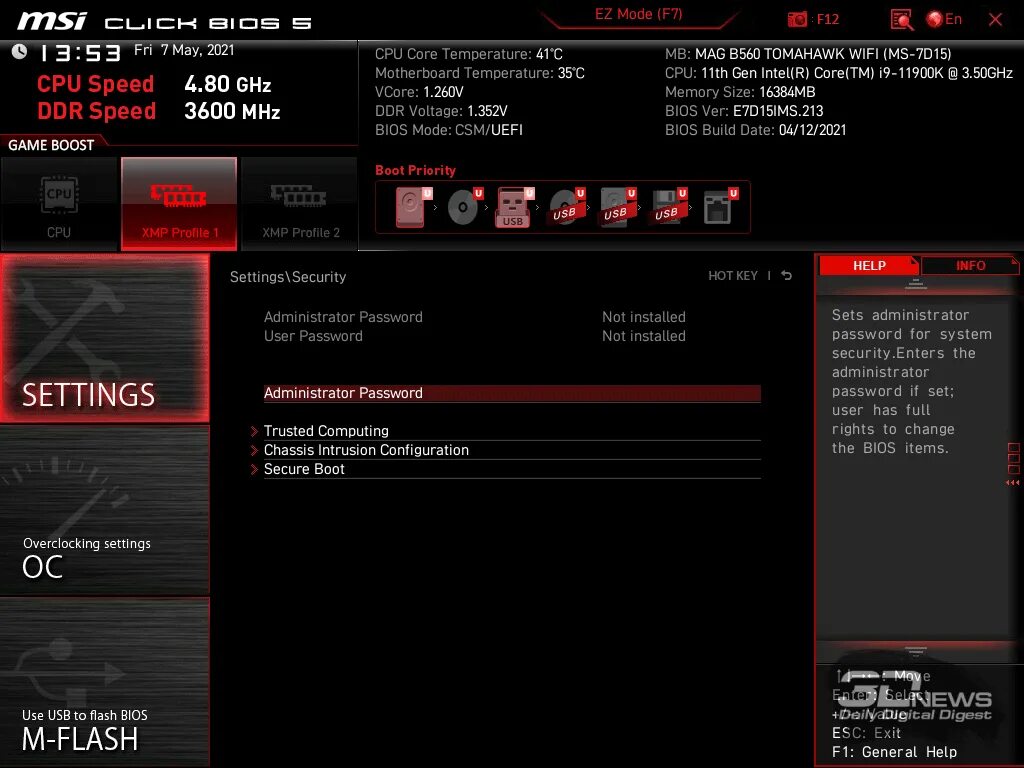
Task: Select the USB optical drive boot icon
Action: (x=566, y=207)
